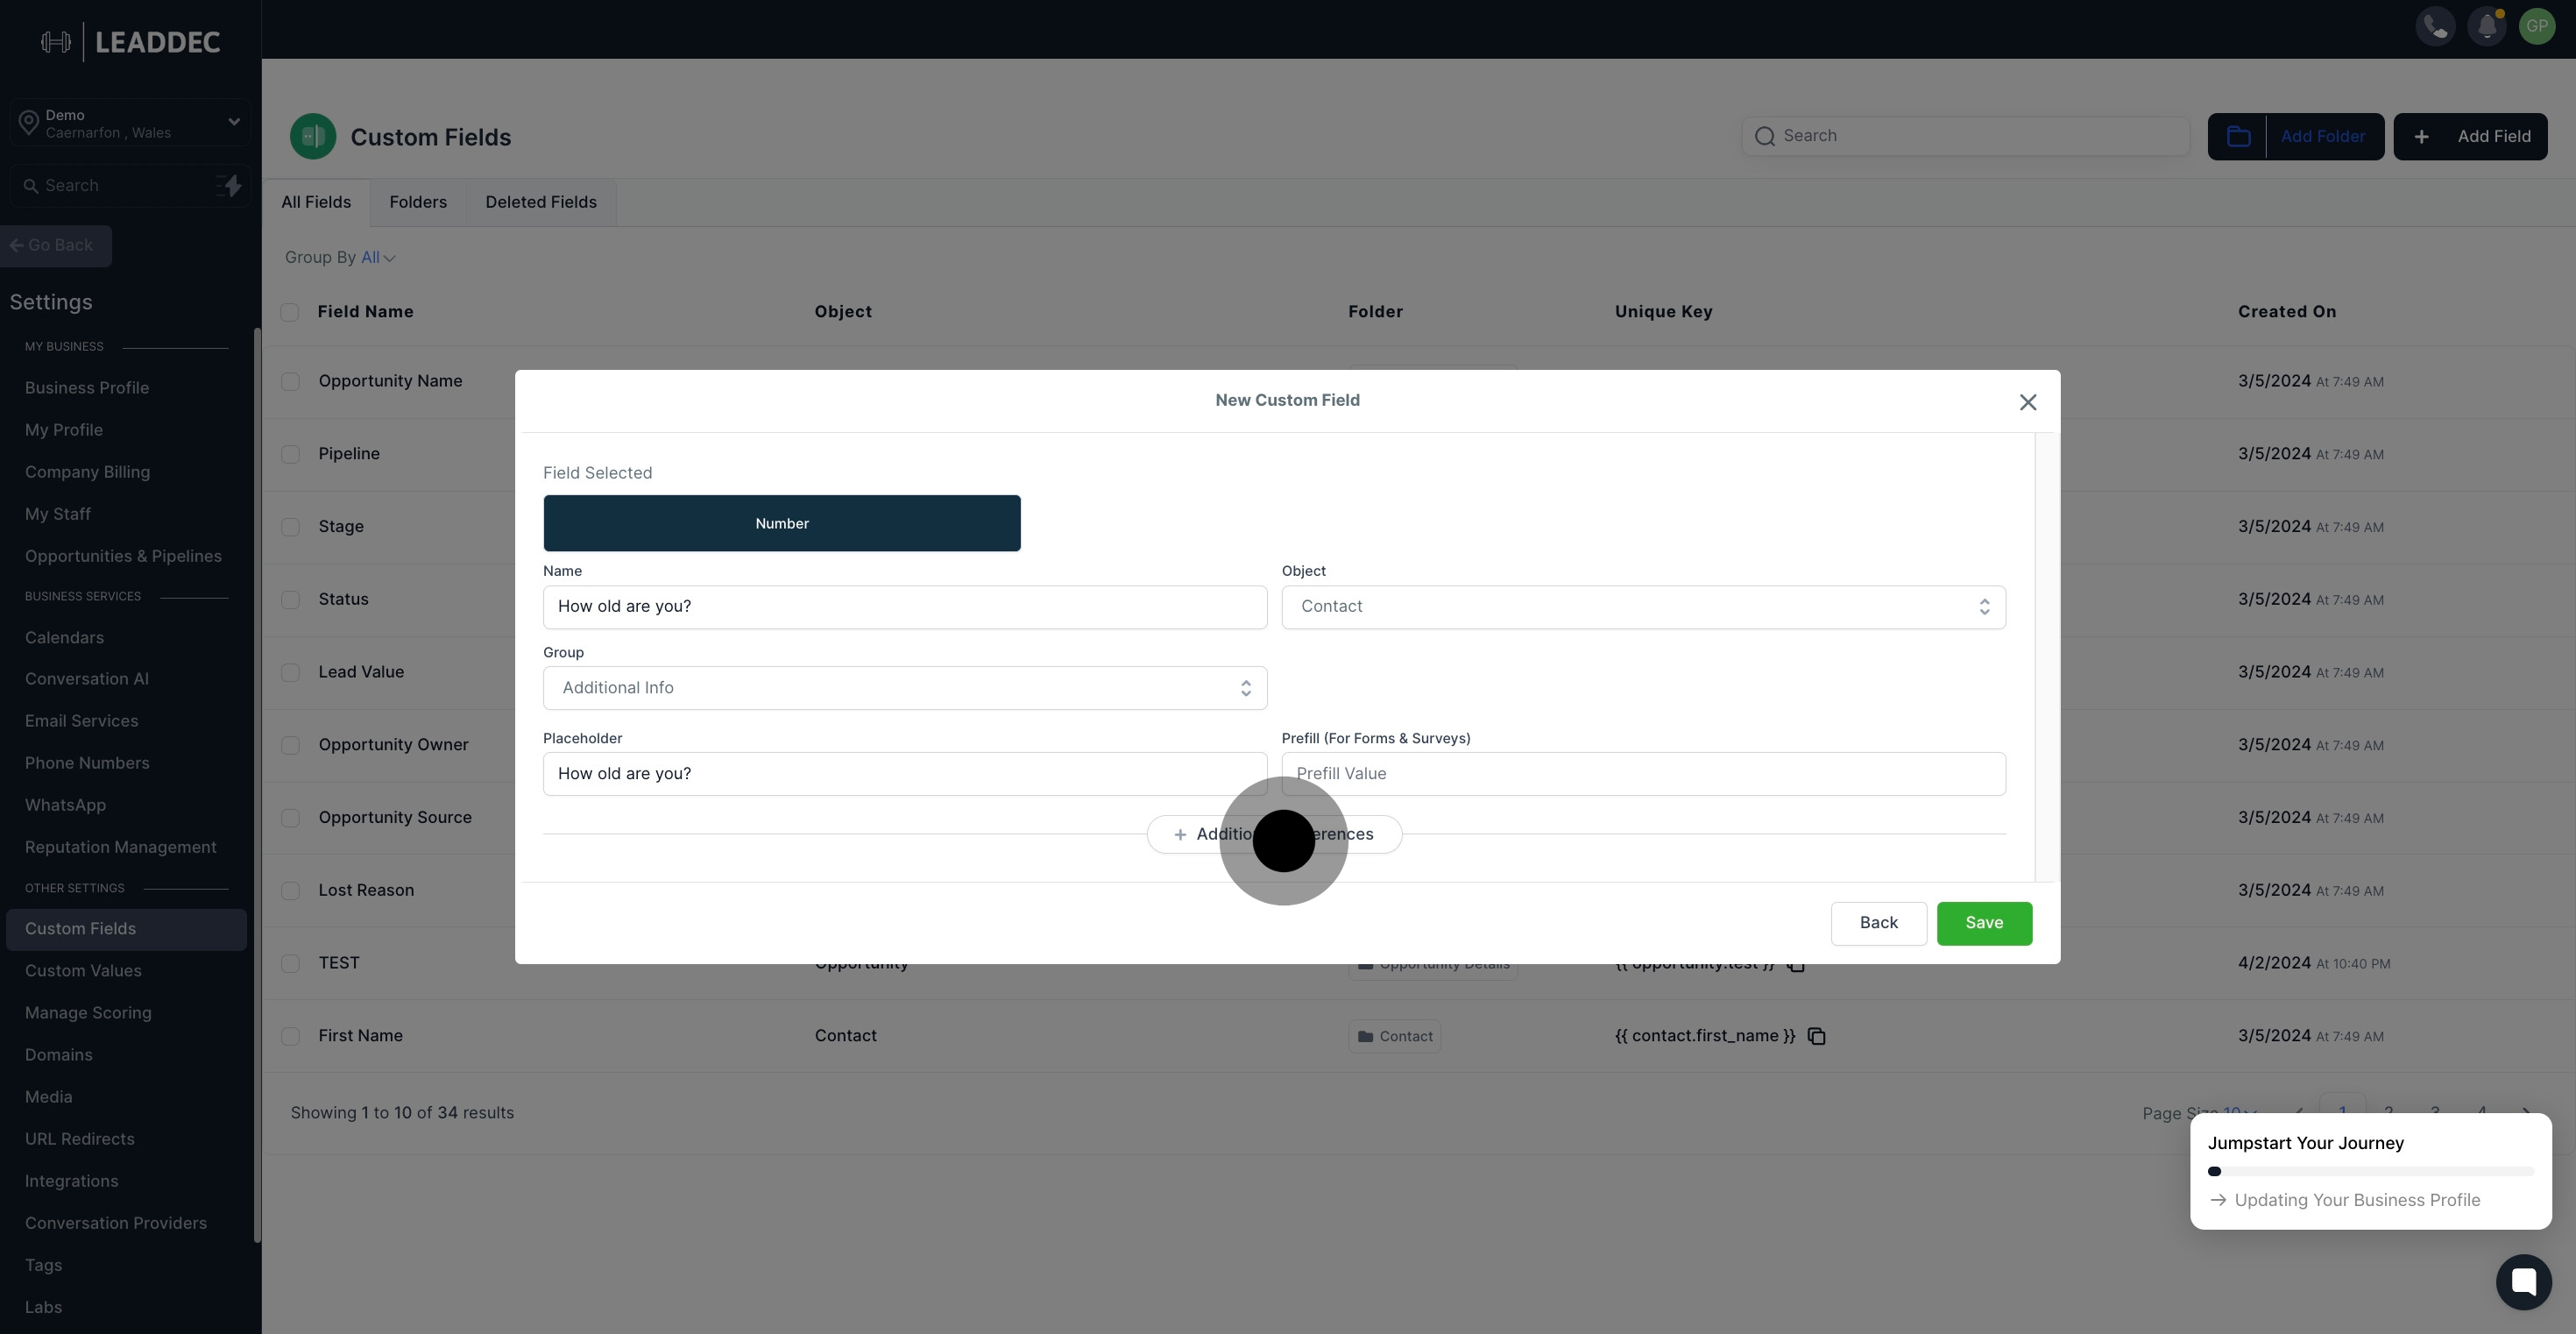Click the green Save button
Screen dimensions: 2576x1334
(x=1984, y=923)
